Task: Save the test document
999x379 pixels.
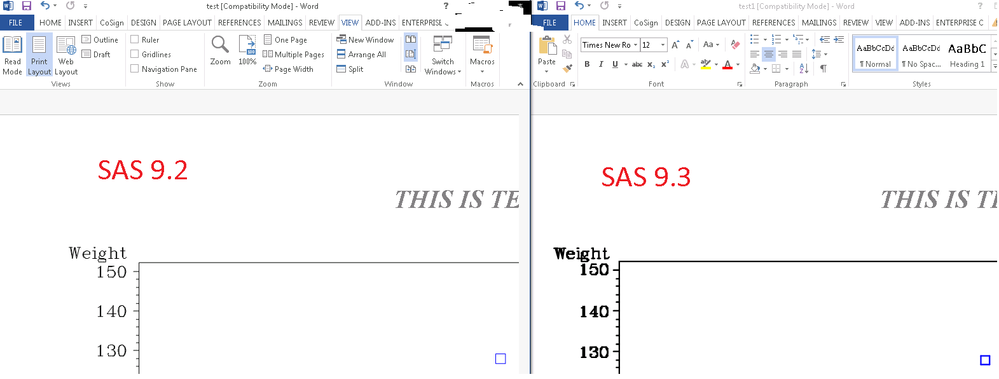Action: tap(26, 6)
